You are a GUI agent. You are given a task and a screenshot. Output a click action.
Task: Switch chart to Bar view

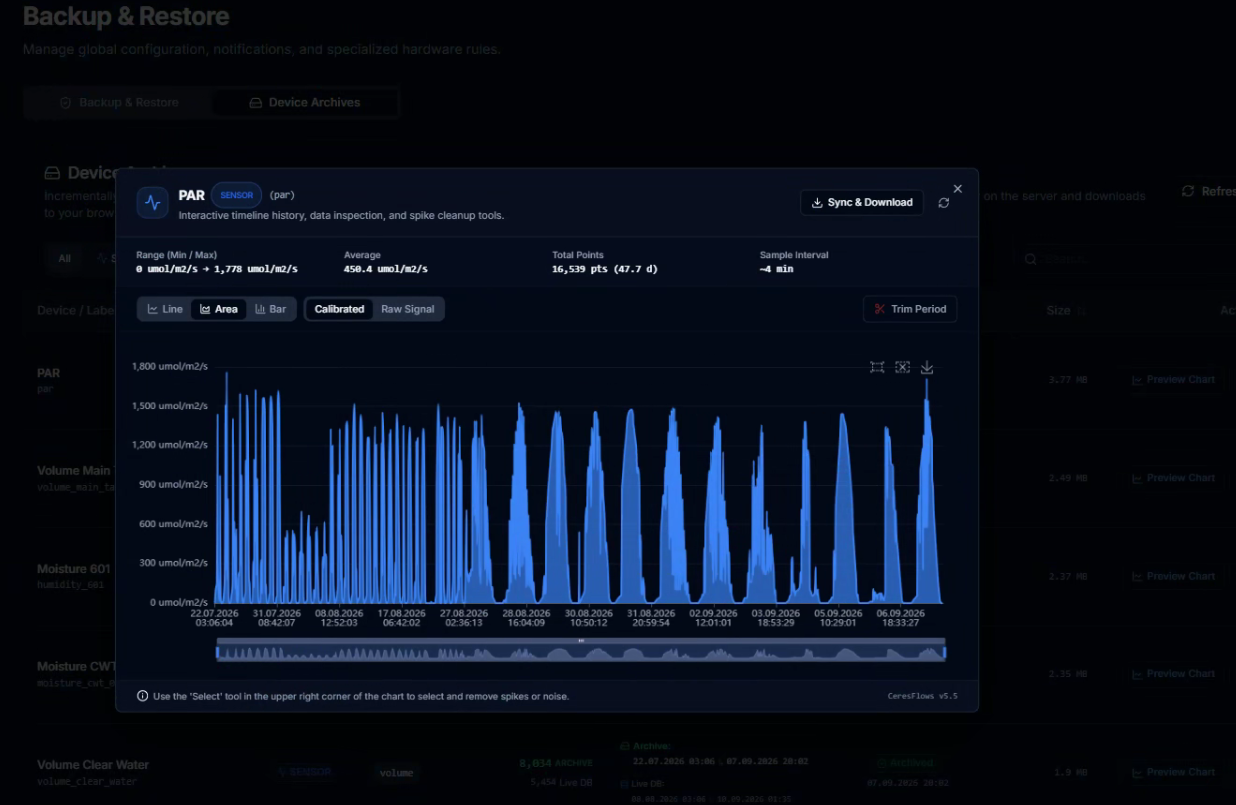(x=271, y=309)
